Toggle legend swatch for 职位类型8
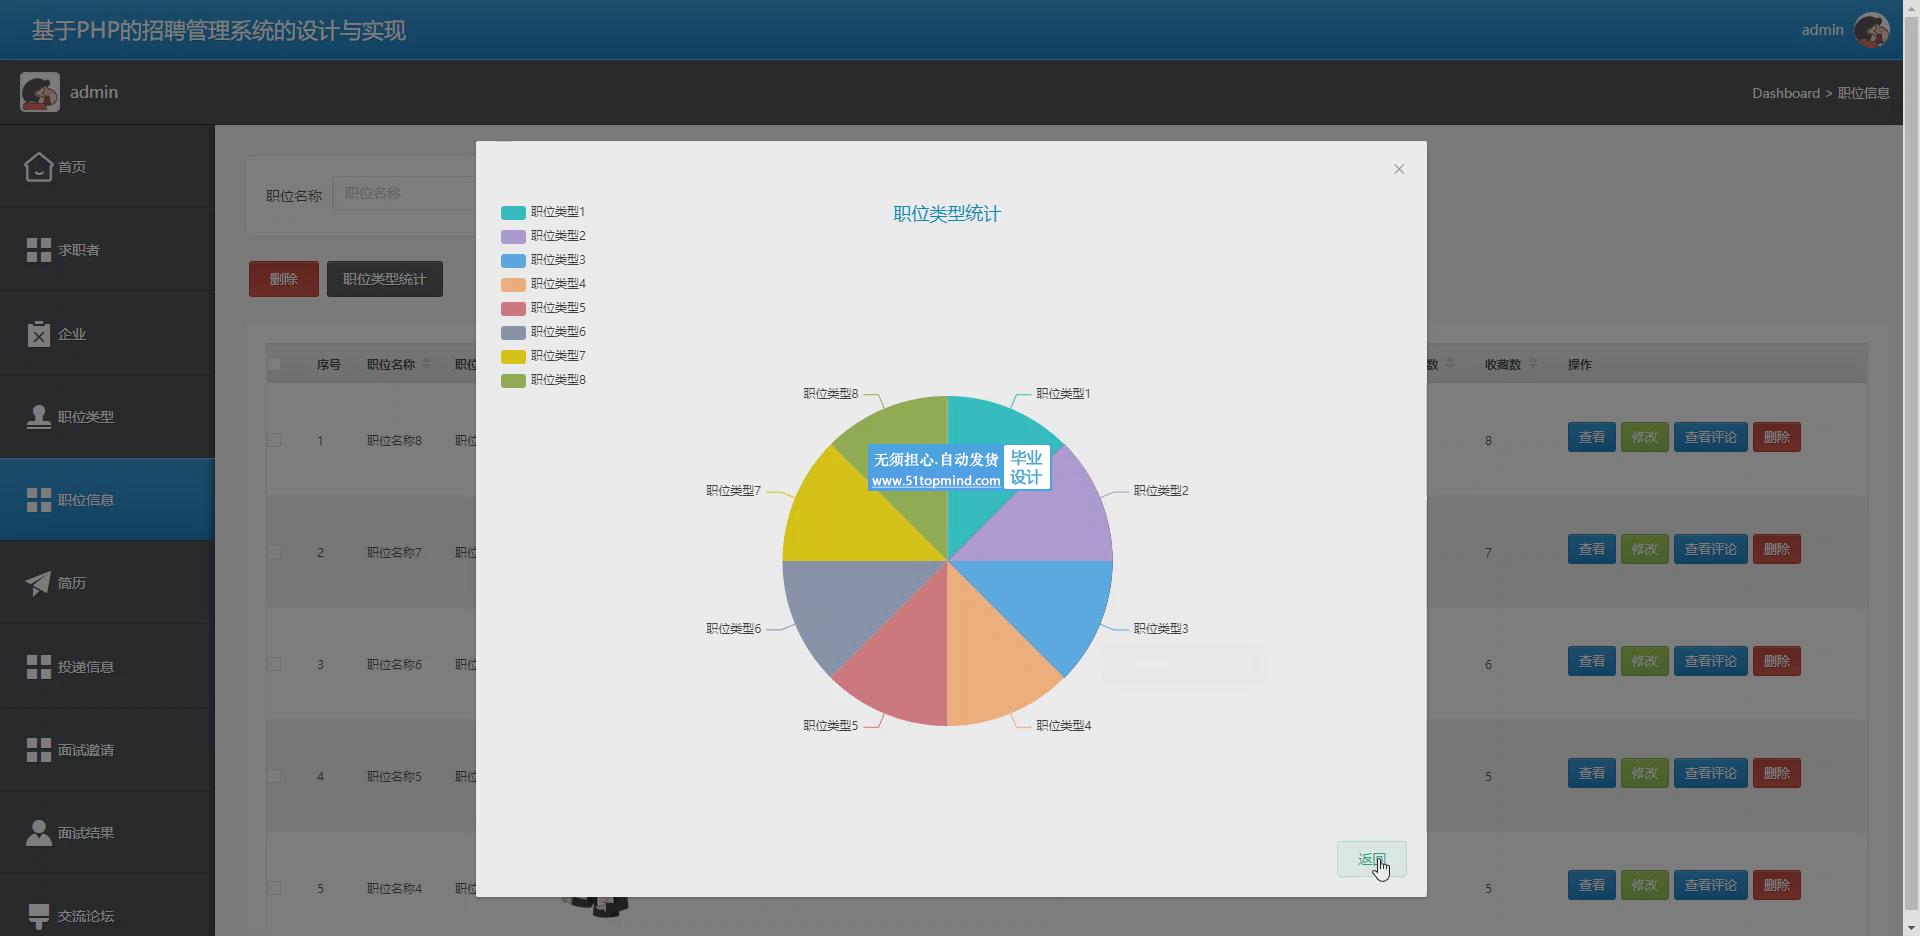The image size is (1920, 936). coord(513,380)
